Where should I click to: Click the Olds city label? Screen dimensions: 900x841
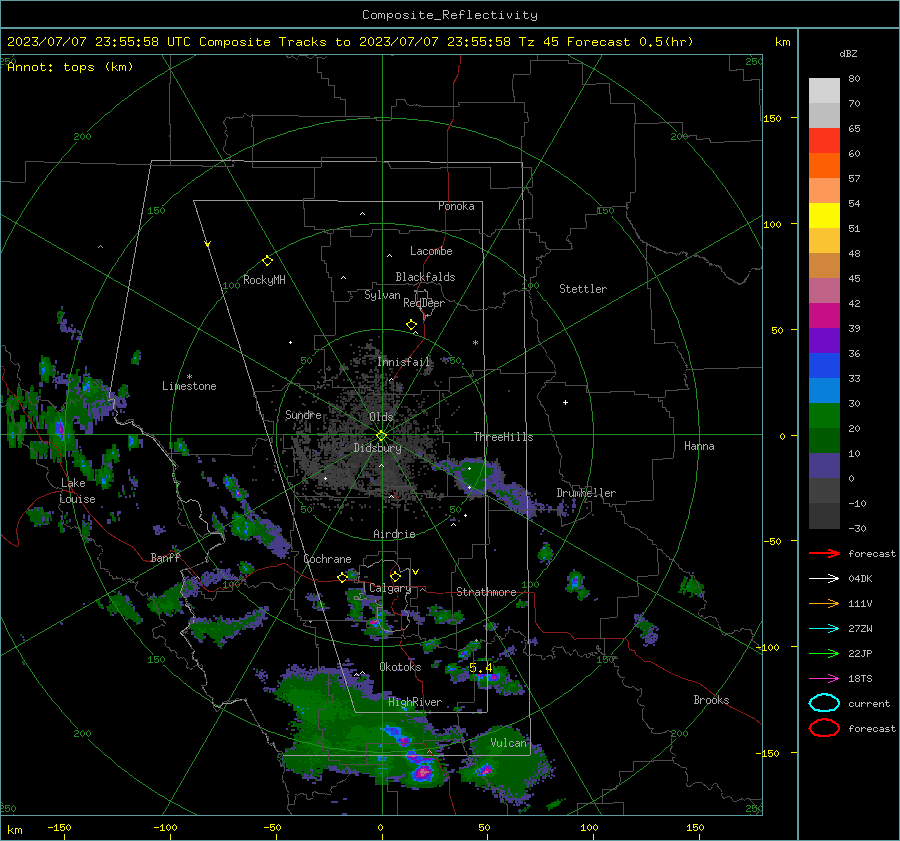coord(381,417)
